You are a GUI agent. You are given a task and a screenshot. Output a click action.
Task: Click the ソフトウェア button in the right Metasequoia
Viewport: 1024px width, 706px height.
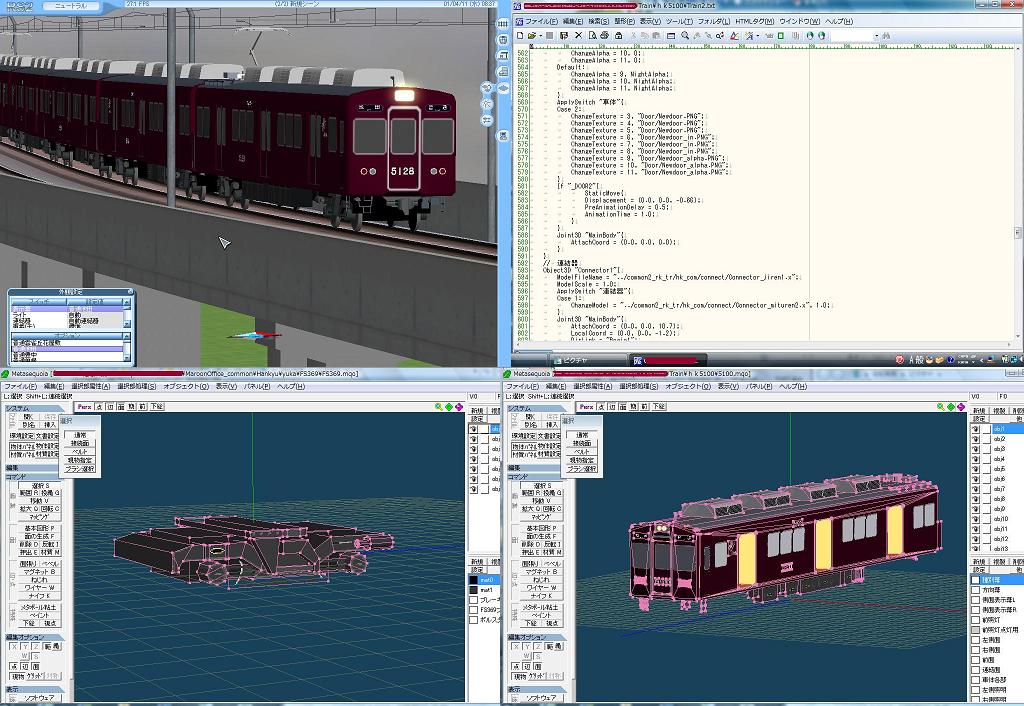click(x=541, y=698)
